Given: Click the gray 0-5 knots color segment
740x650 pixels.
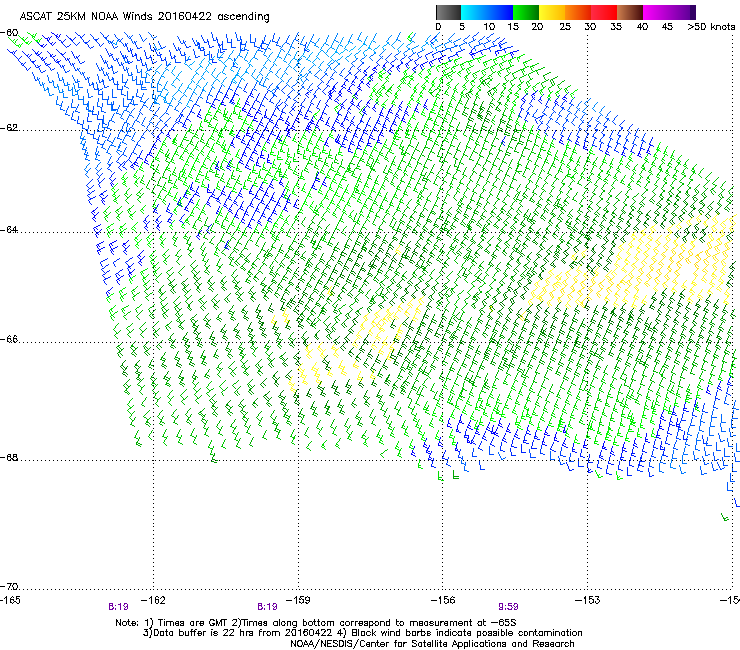Looking at the screenshot, I should coord(448,12).
